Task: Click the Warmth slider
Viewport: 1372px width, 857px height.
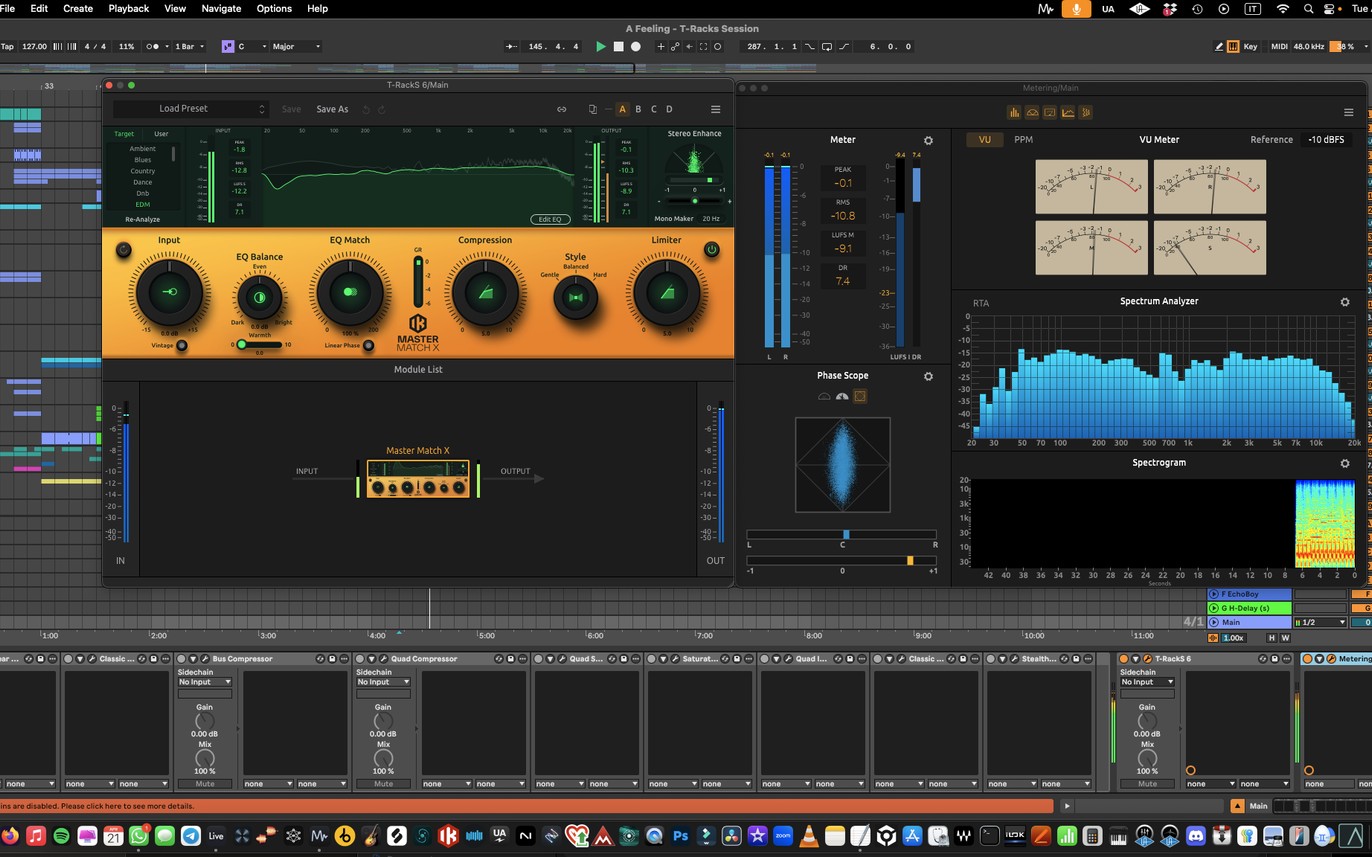Action: (259, 344)
